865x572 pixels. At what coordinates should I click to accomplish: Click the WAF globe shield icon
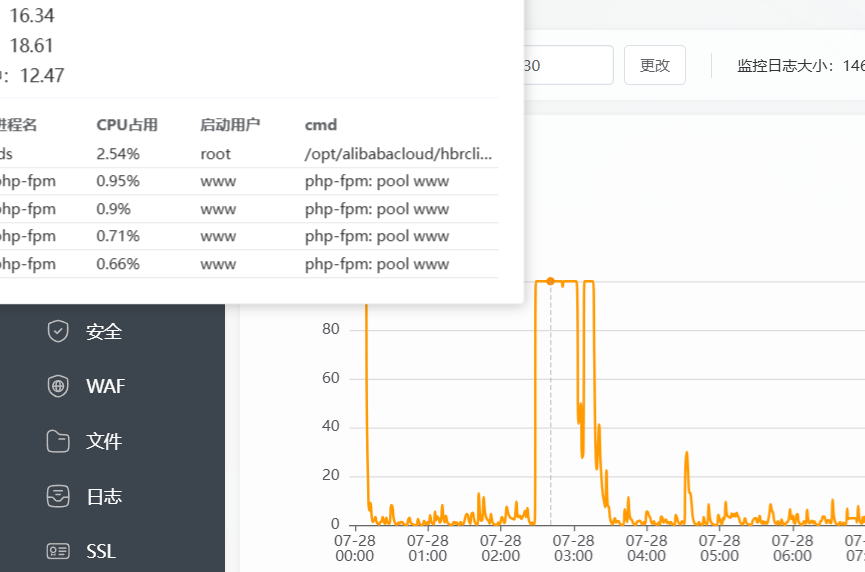[x=58, y=386]
